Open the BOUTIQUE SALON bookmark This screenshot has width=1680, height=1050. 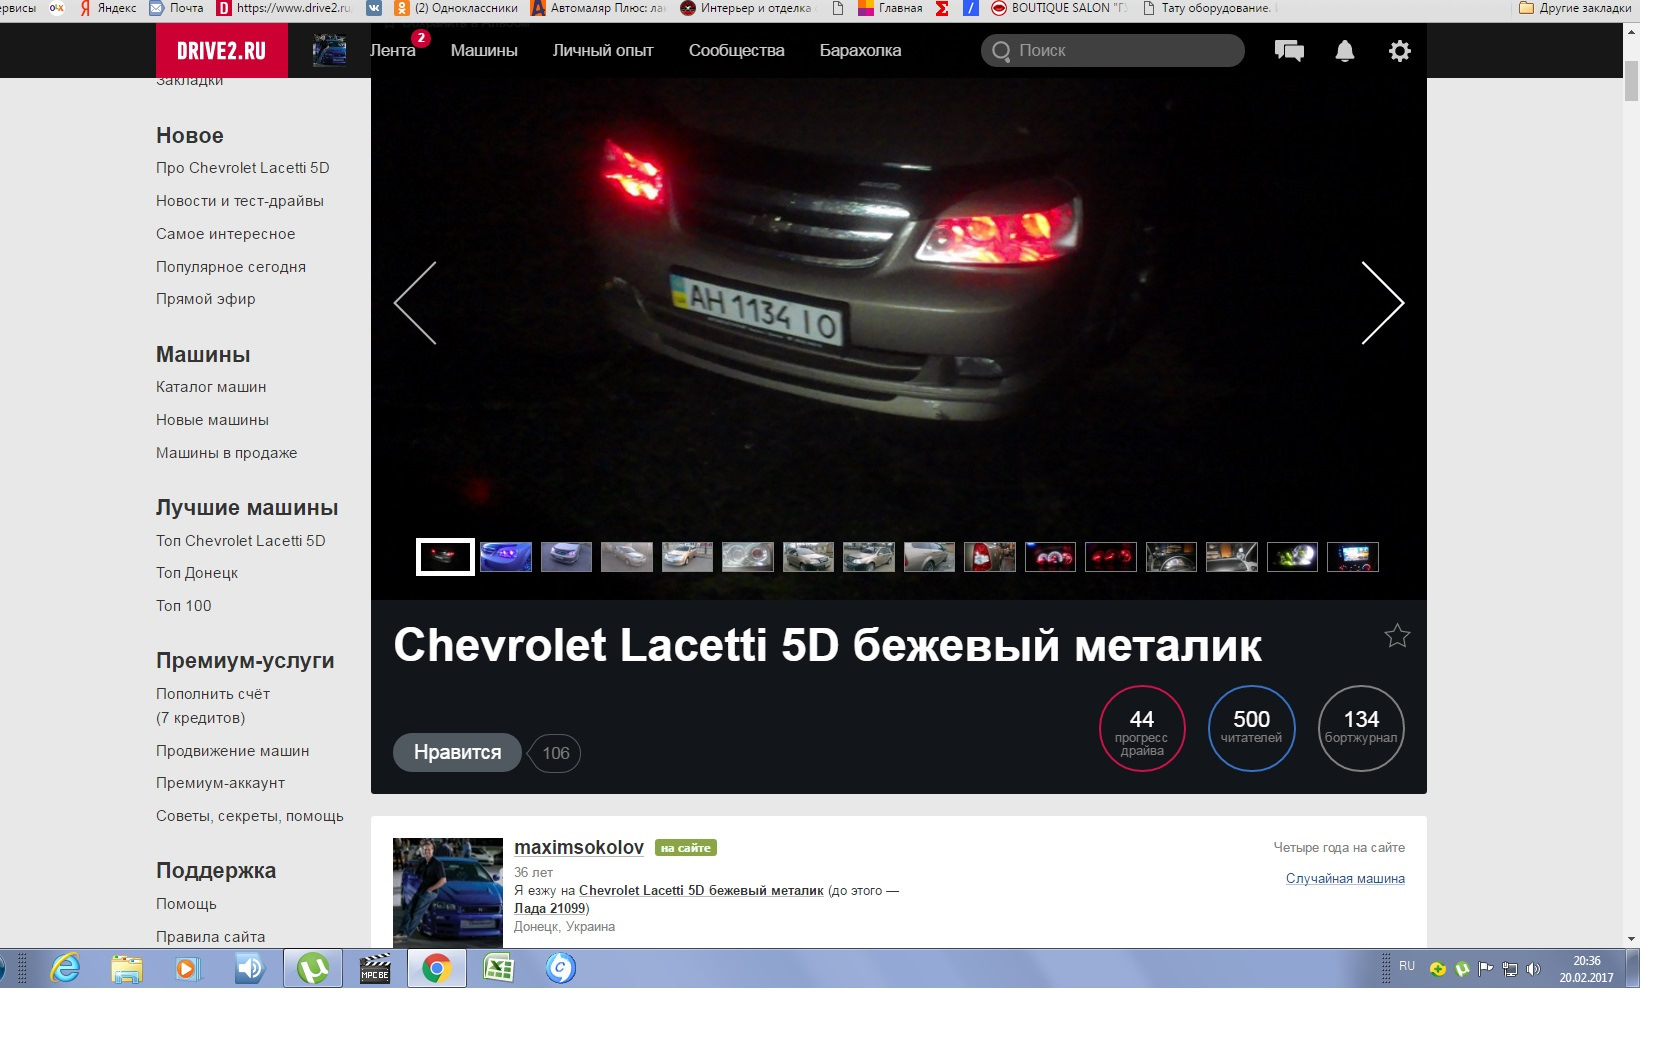pyautogui.click(x=1060, y=8)
